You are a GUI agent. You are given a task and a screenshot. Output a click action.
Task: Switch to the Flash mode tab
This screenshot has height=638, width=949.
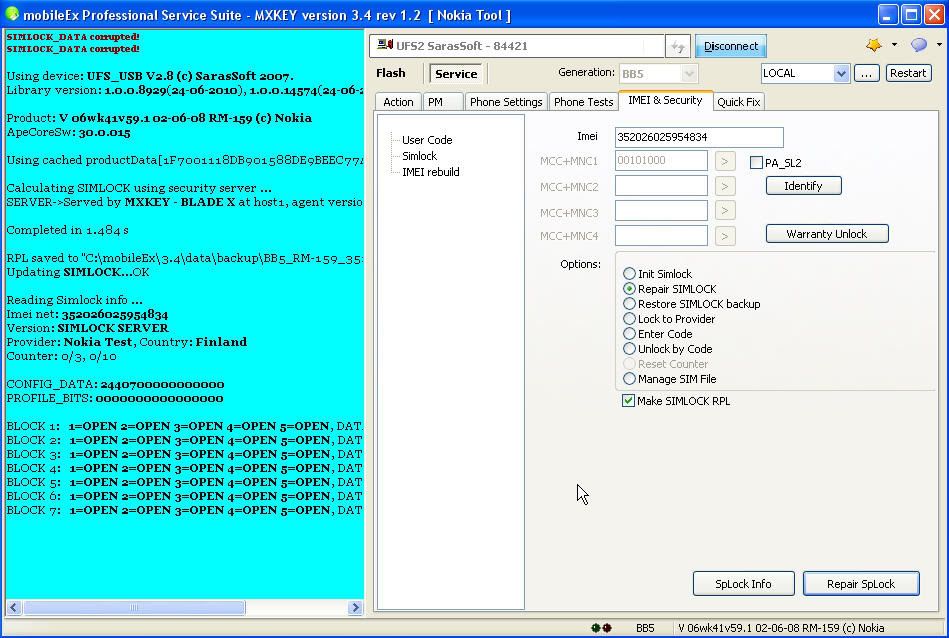390,73
